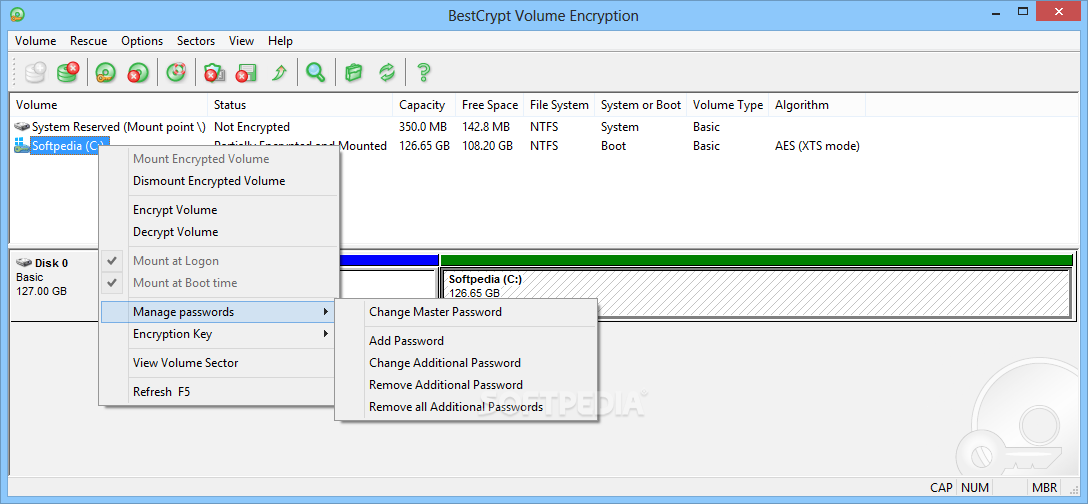The image size is (1088, 504).
Task: Click the Disk 0 Basic 127.00 GB label
Action: pos(42,277)
